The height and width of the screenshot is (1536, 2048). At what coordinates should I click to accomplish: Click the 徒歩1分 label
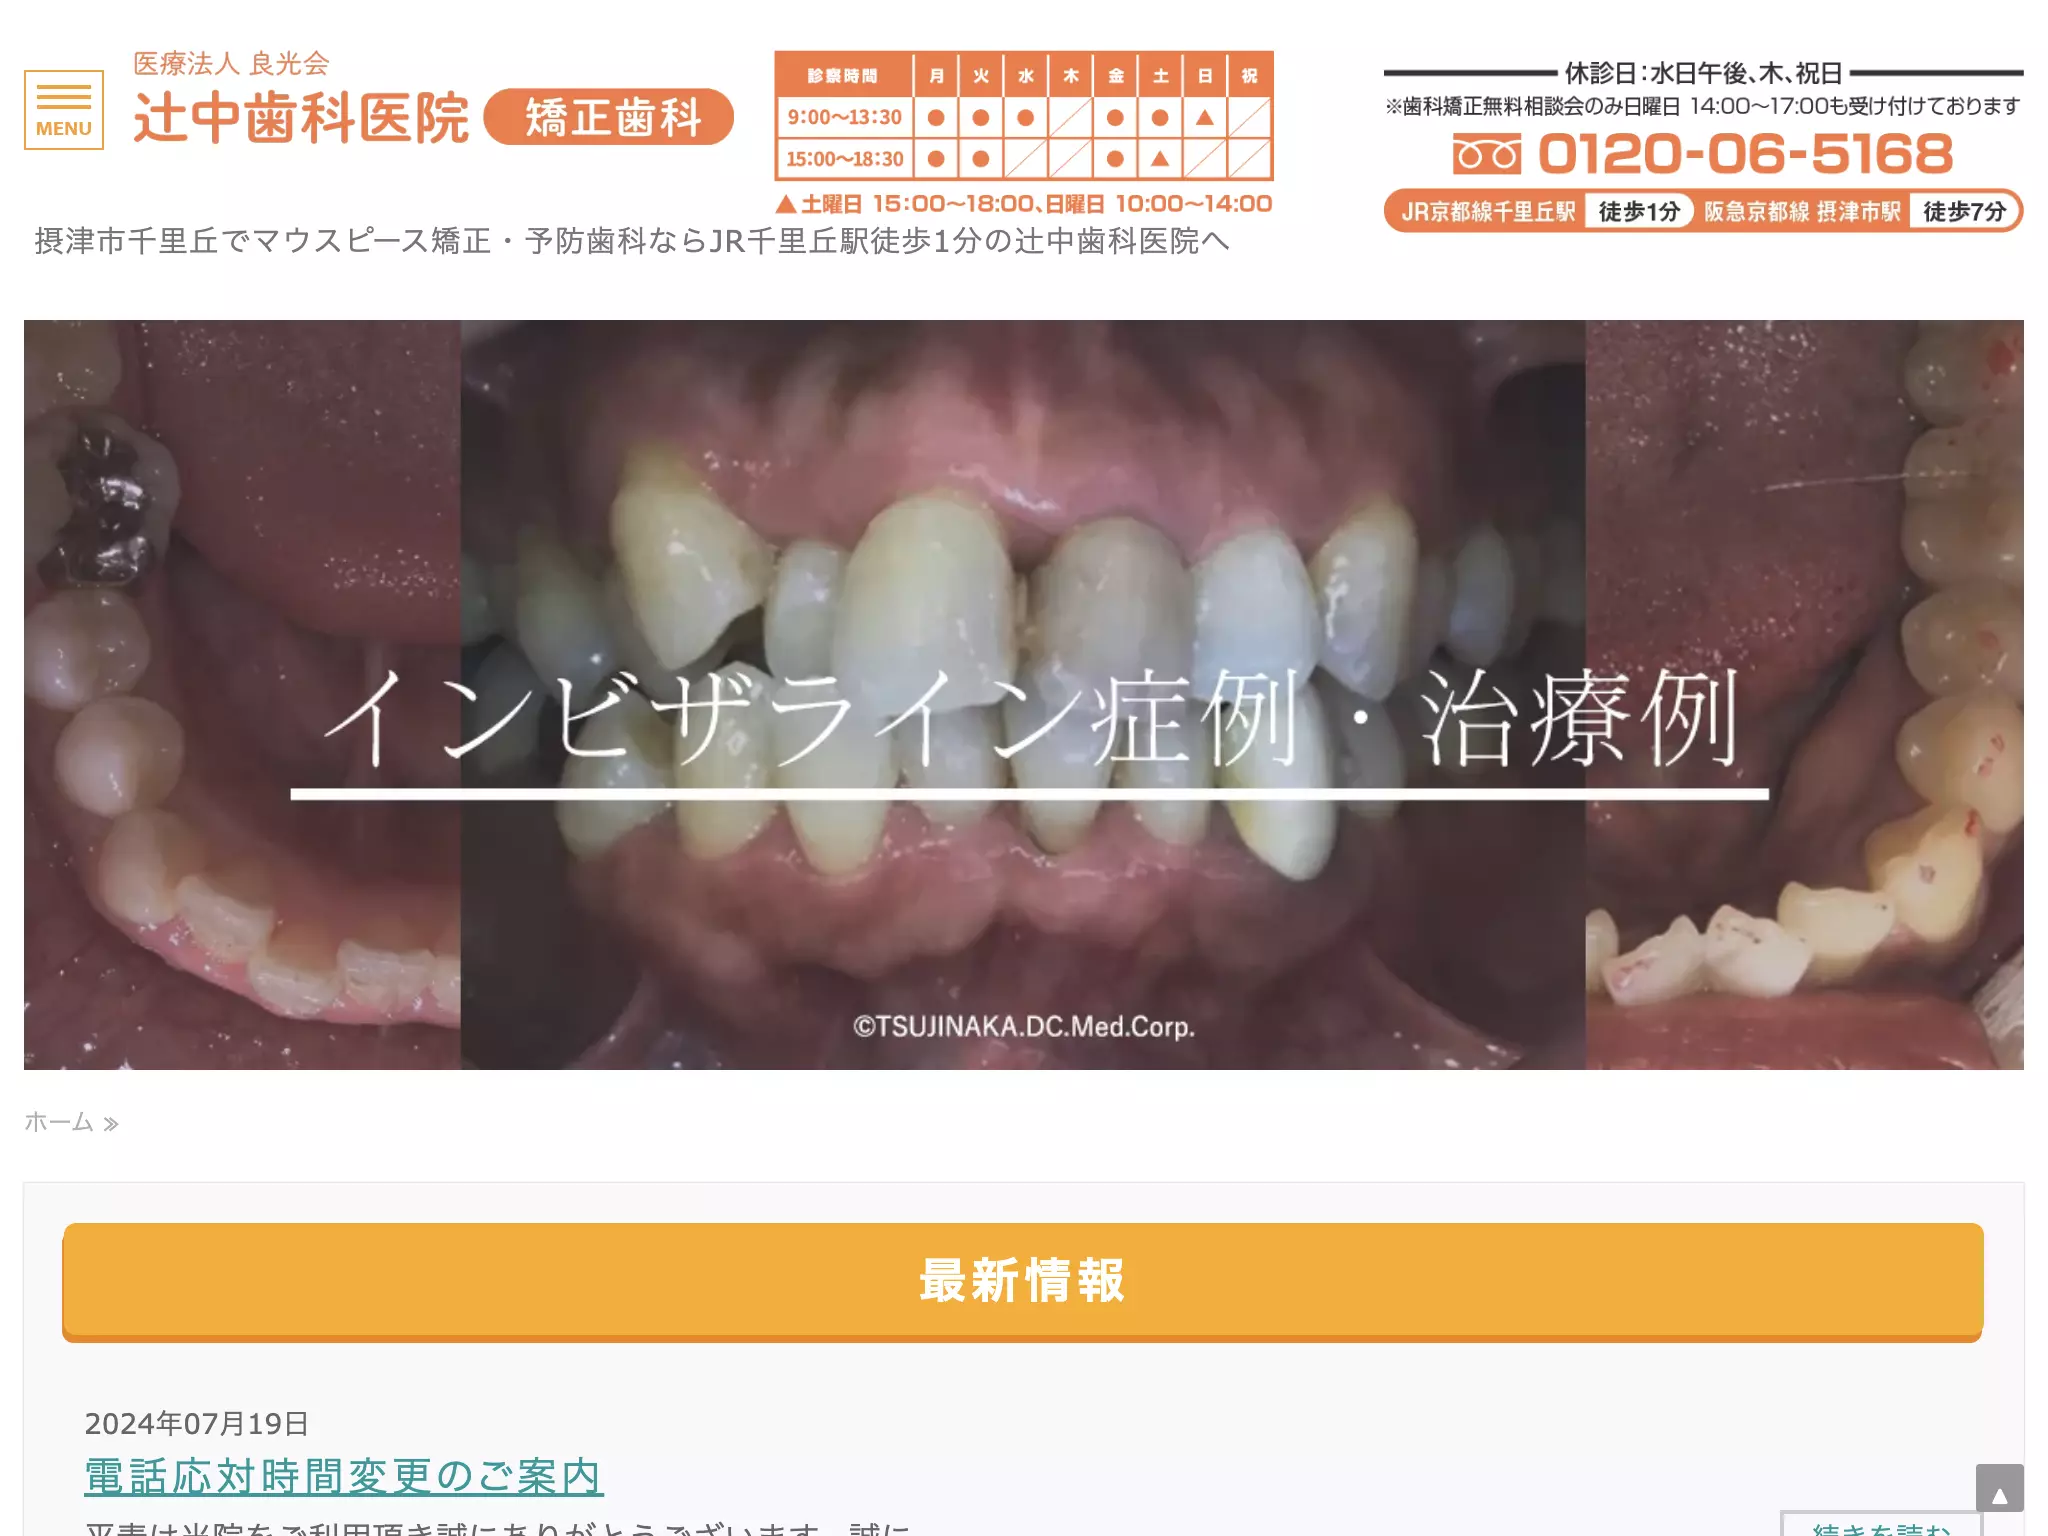tap(1639, 212)
